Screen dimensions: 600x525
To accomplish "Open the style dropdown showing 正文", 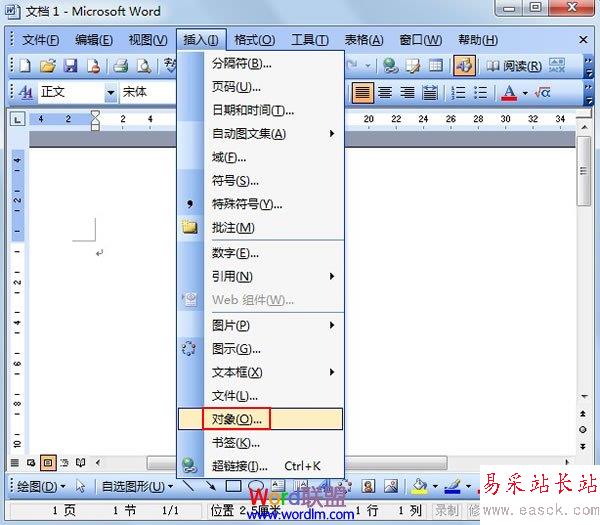I will coord(111,93).
